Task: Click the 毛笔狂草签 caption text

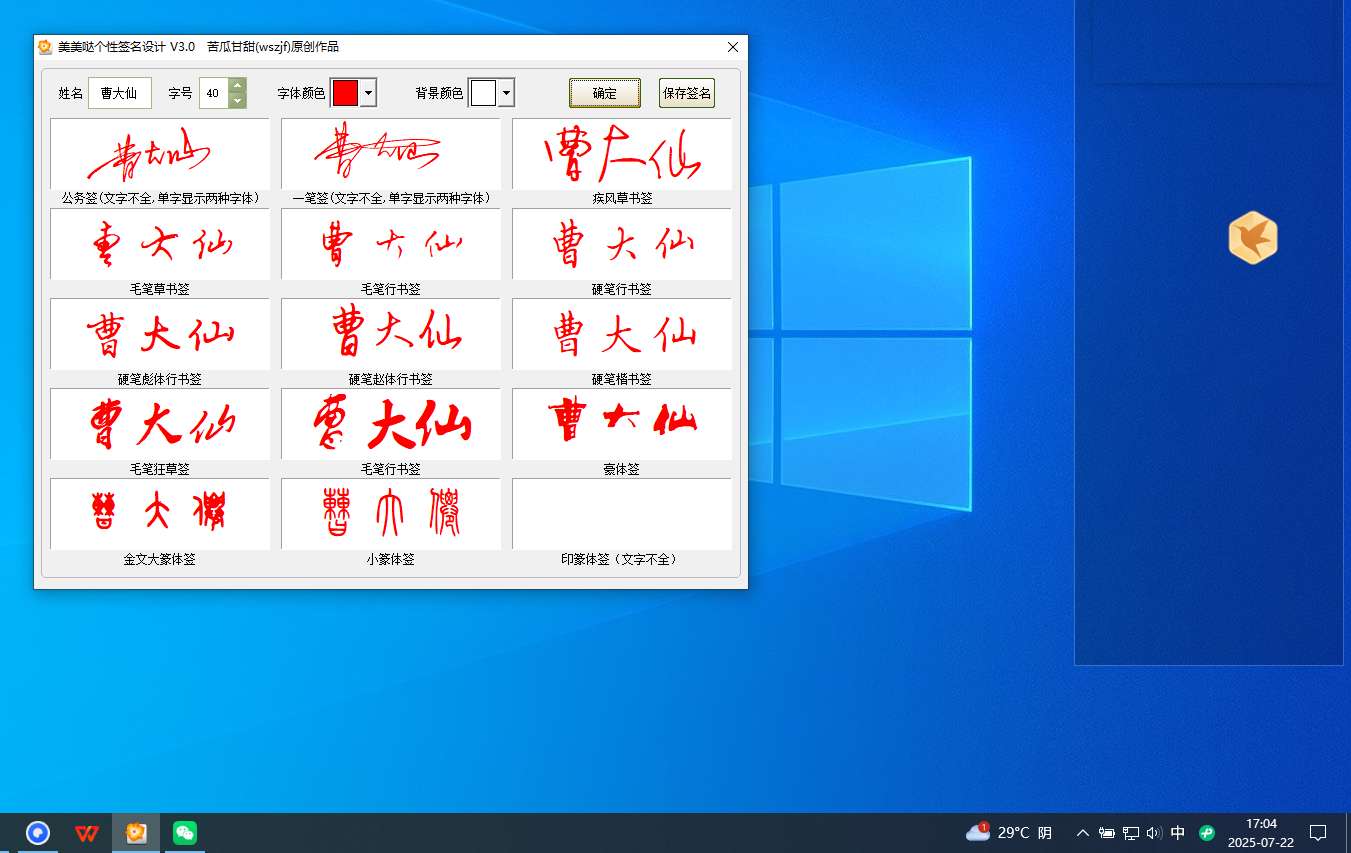Action: [160, 469]
